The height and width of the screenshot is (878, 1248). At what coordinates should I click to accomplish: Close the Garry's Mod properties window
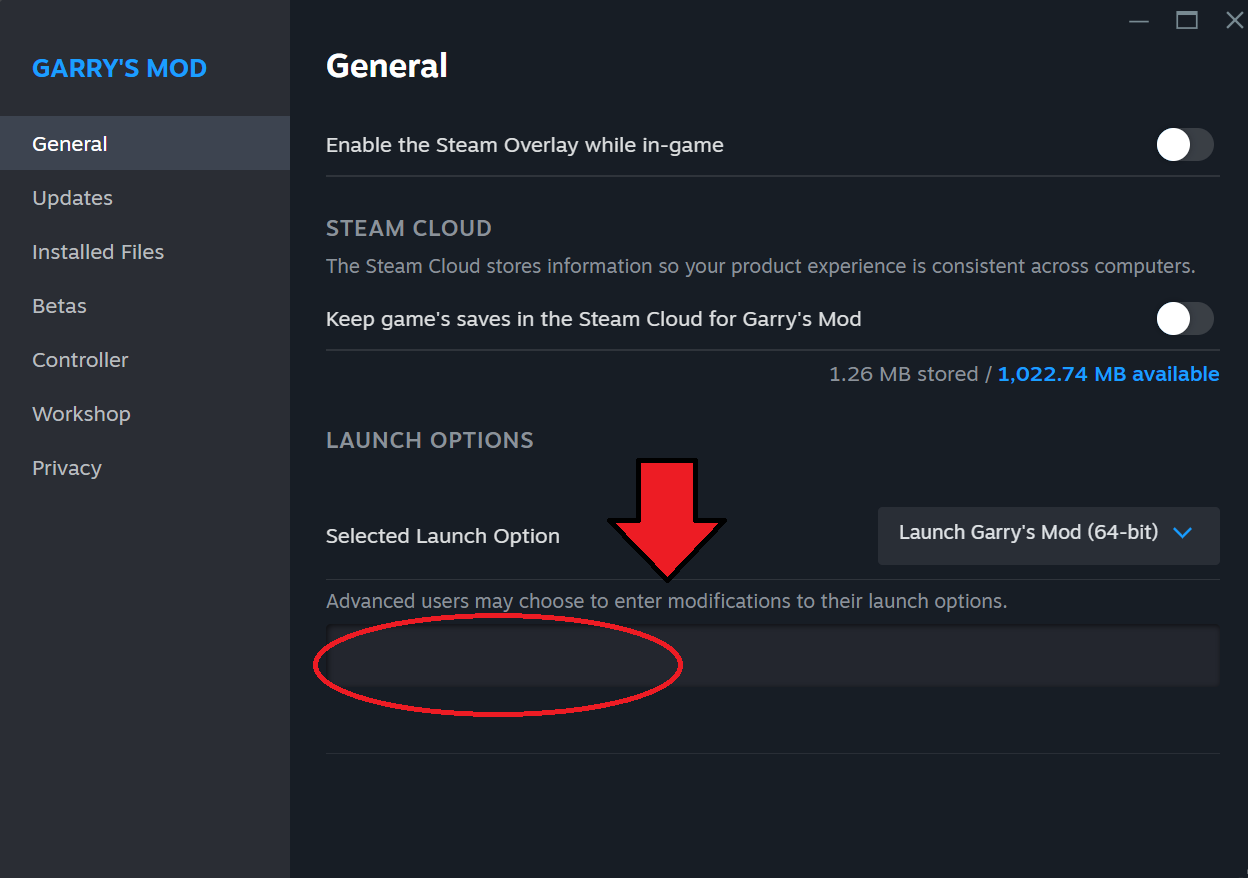(1234, 20)
